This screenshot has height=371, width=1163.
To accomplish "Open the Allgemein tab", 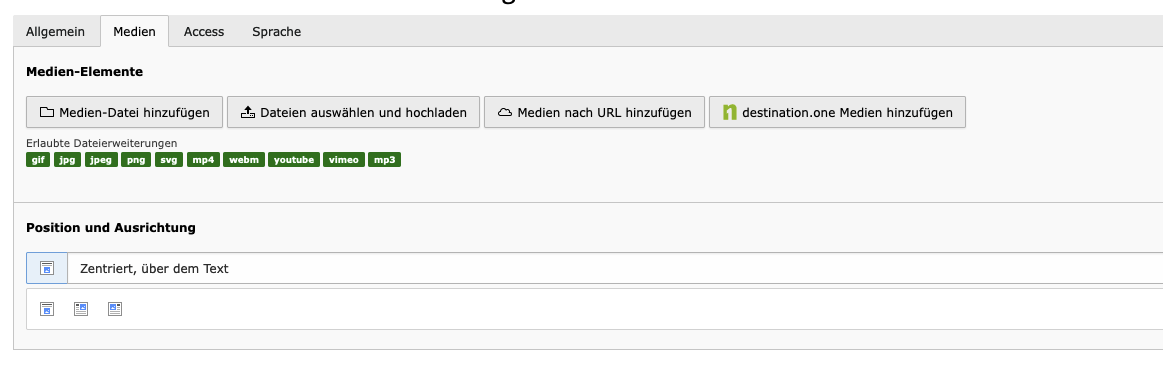I will (x=56, y=32).
